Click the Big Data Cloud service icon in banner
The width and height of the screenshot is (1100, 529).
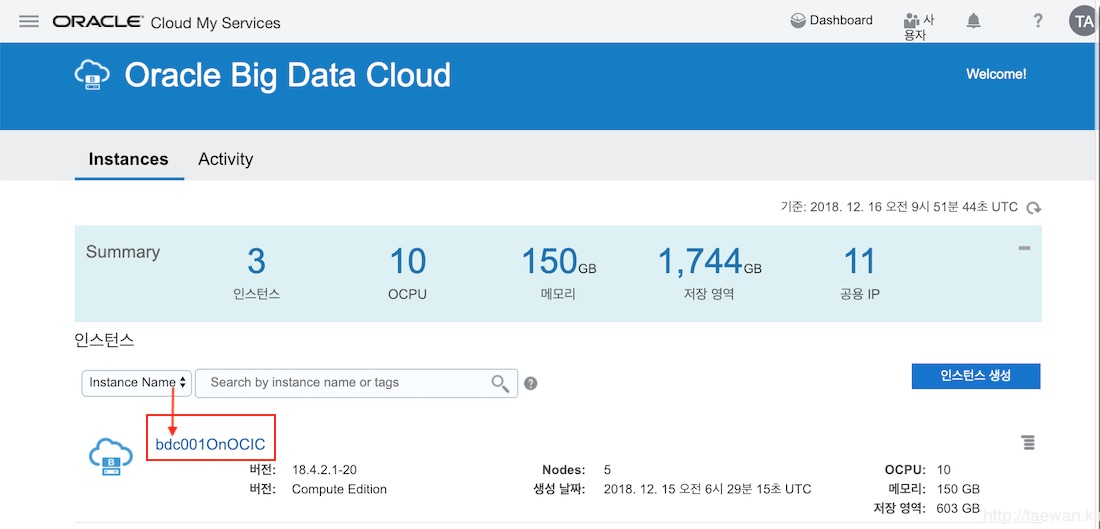pyautogui.click(x=93, y=74)
